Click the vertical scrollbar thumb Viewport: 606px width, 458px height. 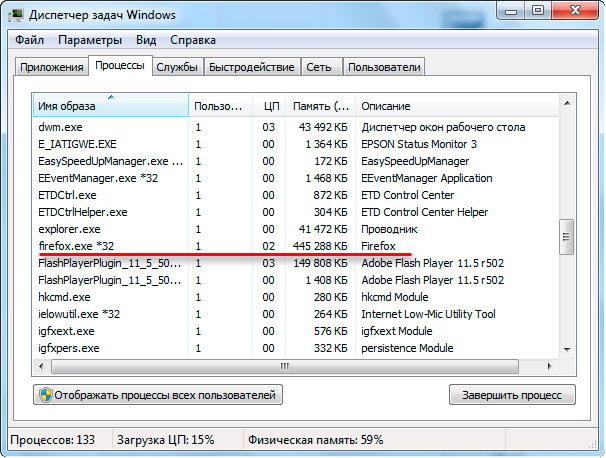tap(567, 237)
